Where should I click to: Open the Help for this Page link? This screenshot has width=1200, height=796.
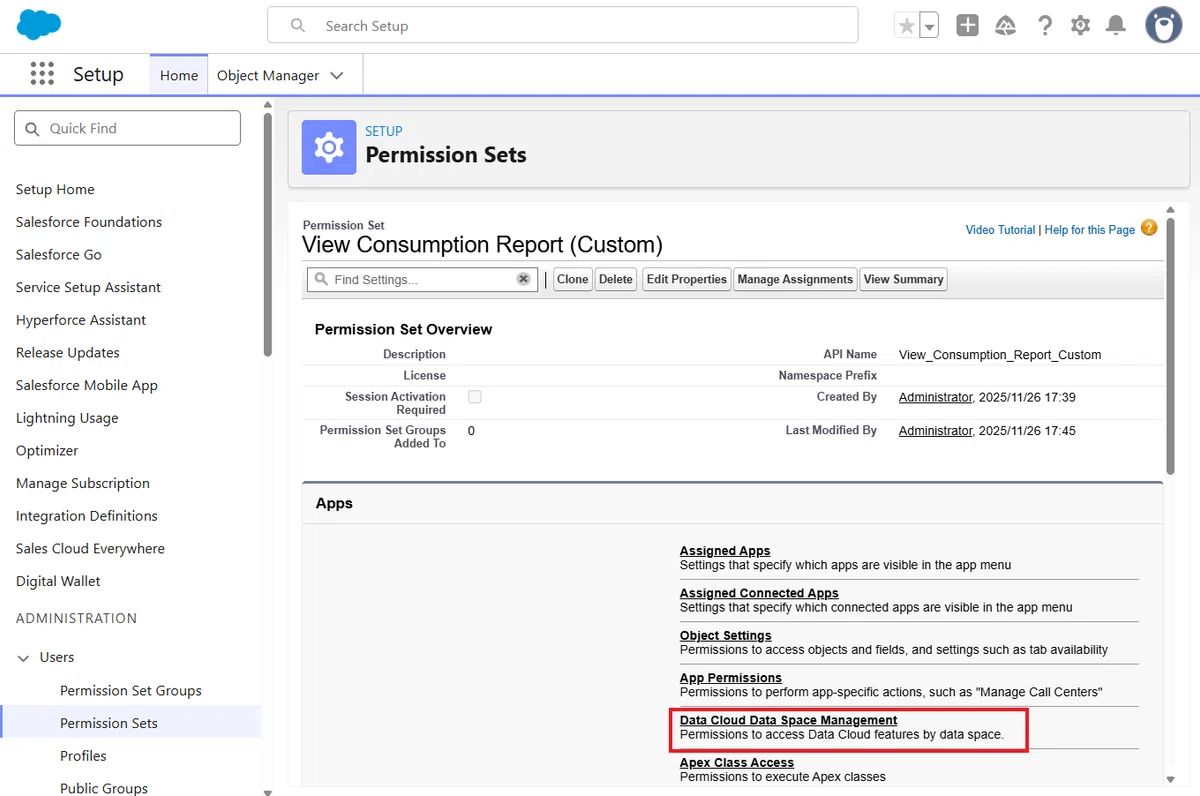pos(1090,230)
